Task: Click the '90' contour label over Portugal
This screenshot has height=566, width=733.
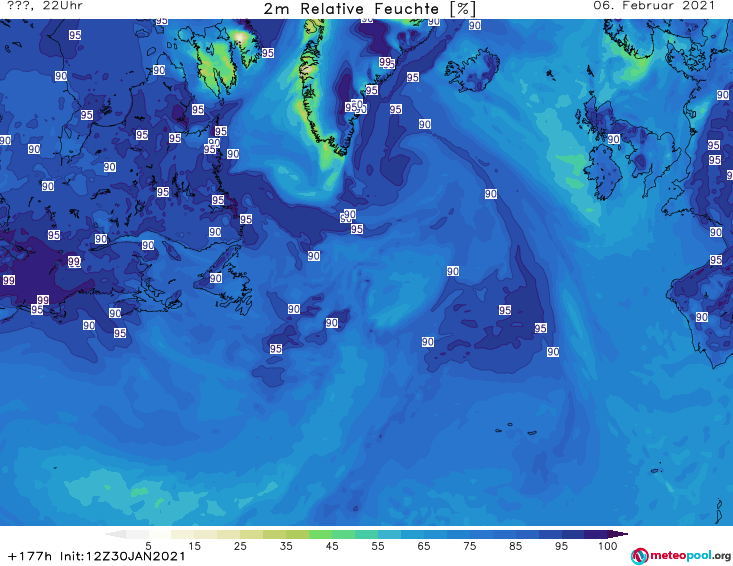Action: 702,317
